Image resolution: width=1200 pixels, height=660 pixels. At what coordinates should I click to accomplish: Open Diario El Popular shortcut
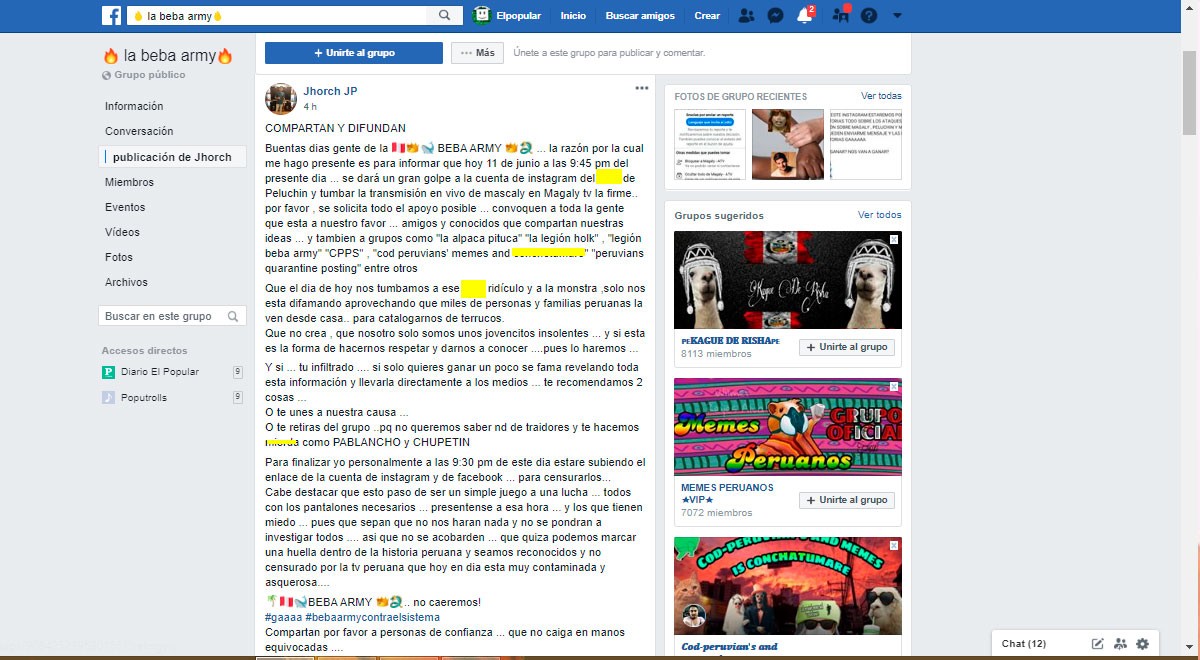160,372
